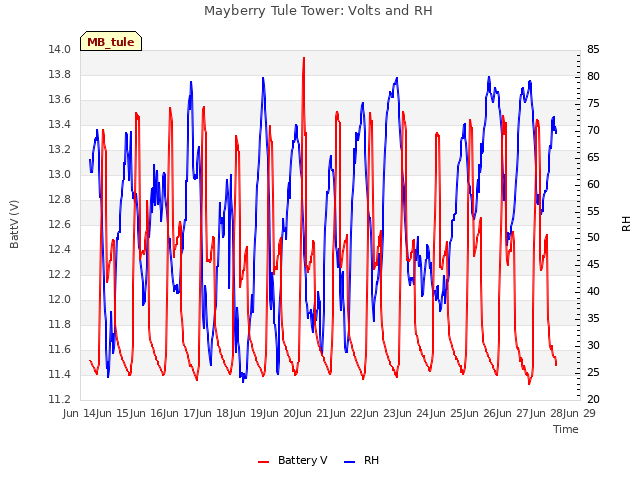Click the 20 right axis tick label
The width and height of the screenshot is (640, 480).
593,400
